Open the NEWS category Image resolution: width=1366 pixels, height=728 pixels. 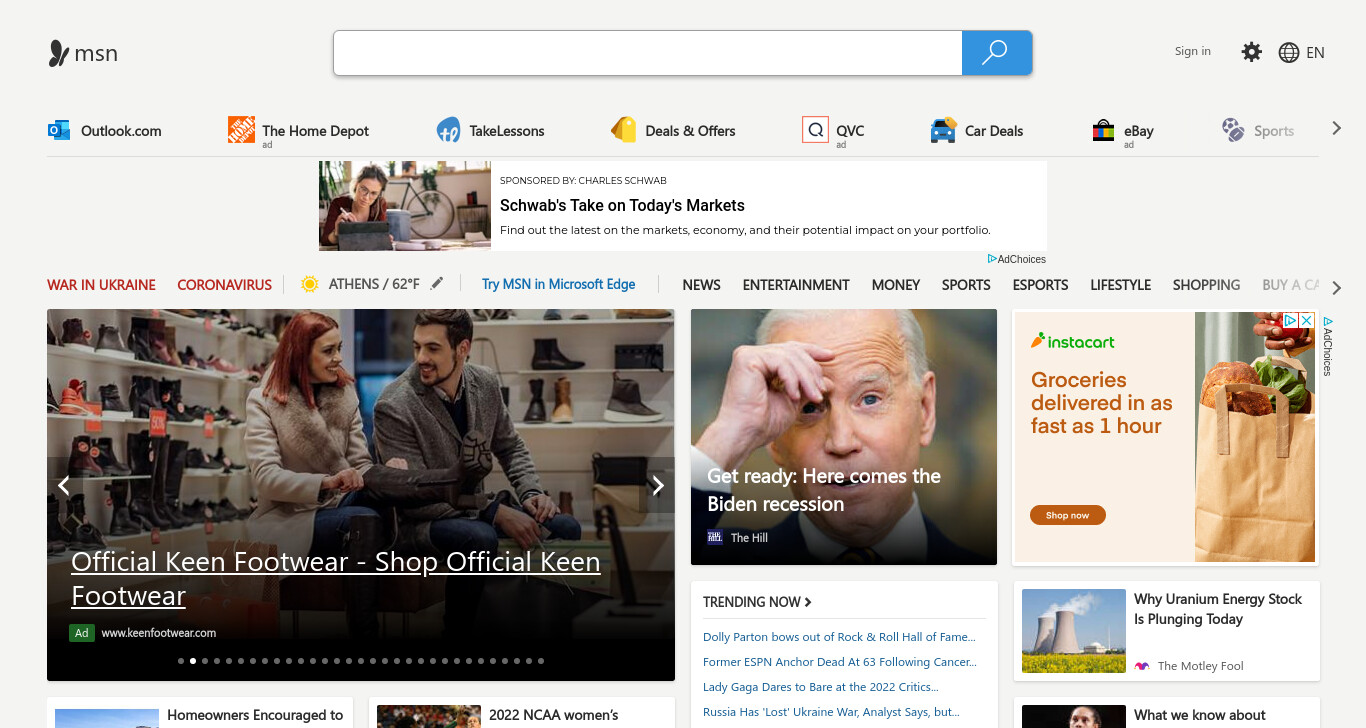tap(701, 285)
